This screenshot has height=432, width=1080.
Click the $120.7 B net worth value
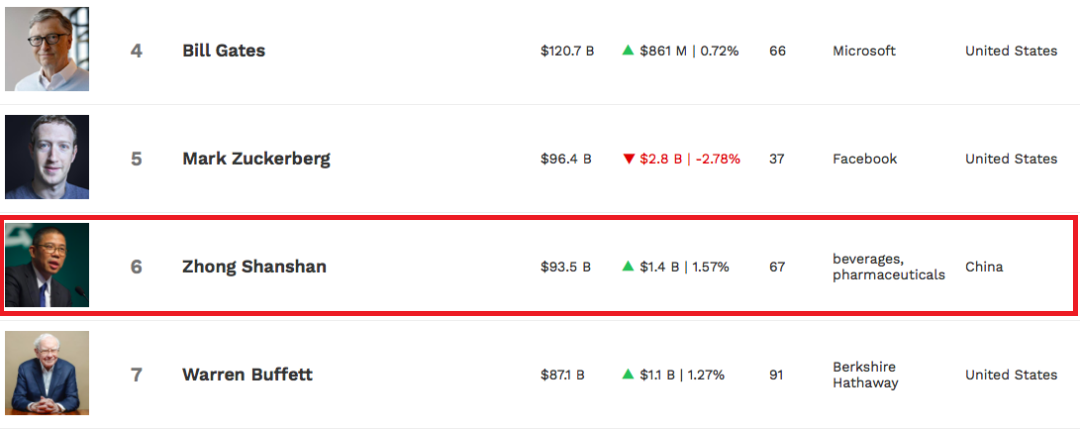567,51
